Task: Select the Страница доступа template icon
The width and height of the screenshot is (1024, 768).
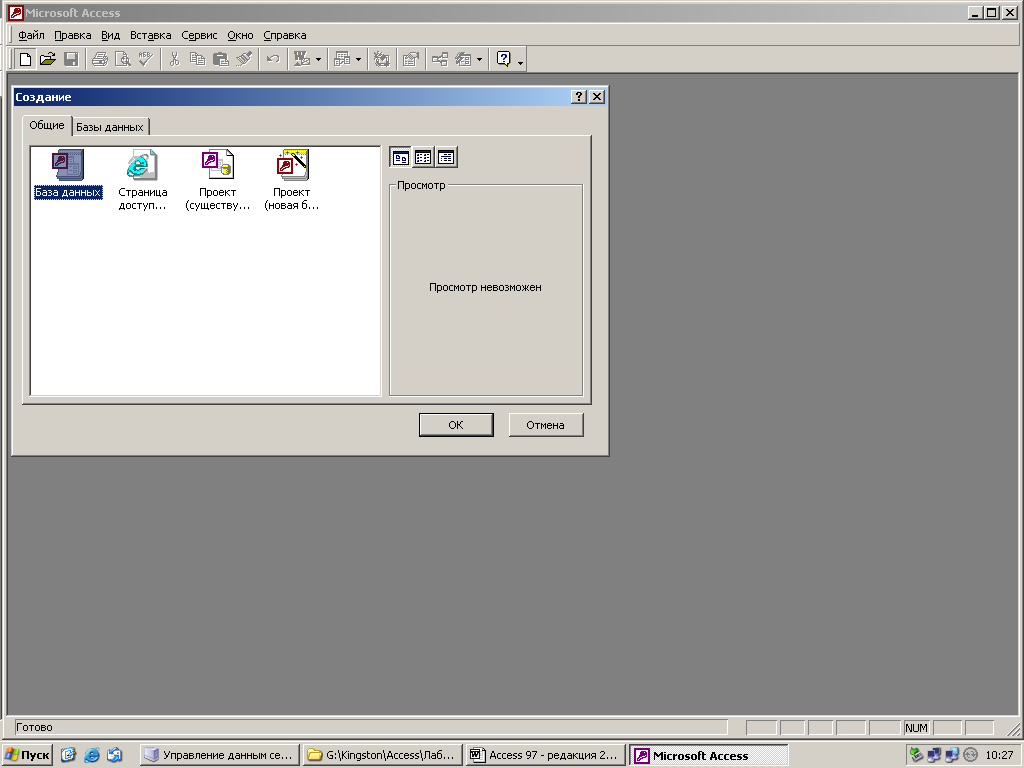Action: click(x=142, y=180)
